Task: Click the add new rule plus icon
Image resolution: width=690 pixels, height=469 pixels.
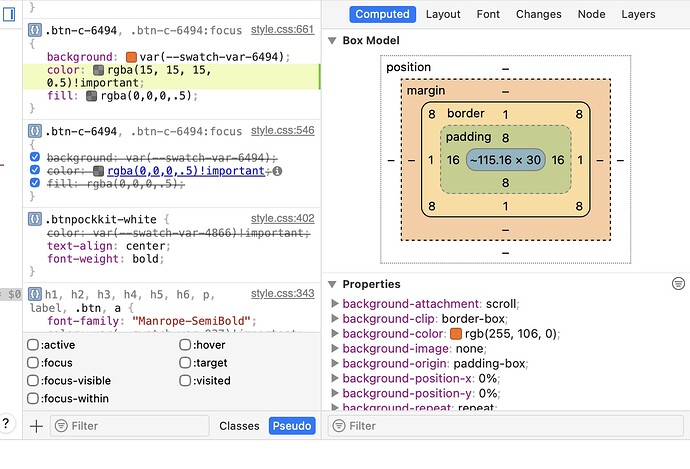Action: (36, 426)
